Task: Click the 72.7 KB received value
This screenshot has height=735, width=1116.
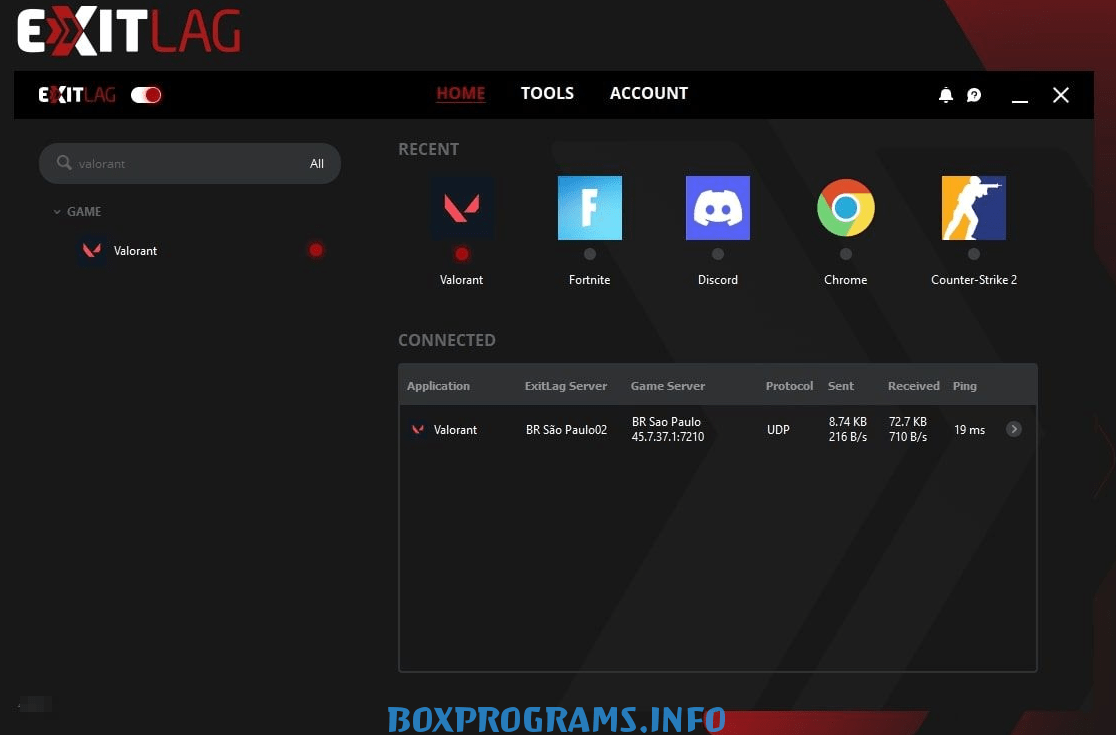Action: tap(907, 422)
